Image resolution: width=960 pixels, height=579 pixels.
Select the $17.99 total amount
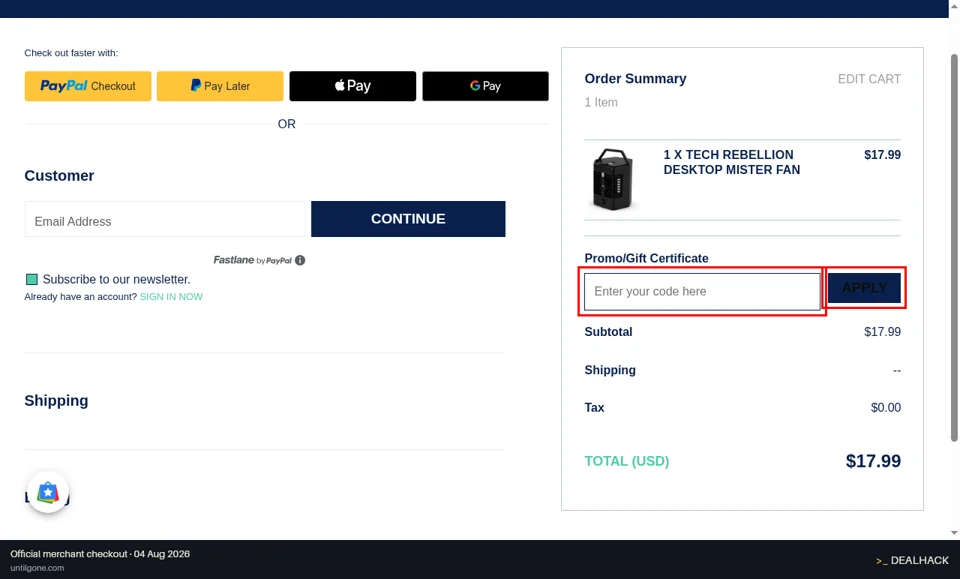873,461
